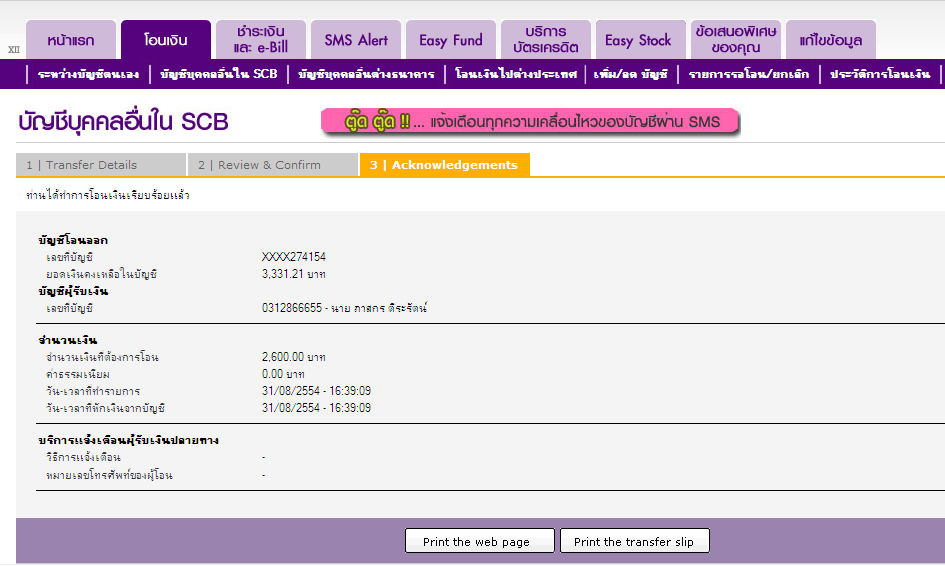Click the pink SMS alert promotional banner
The image size is (945, 566).
pos(530,122)
